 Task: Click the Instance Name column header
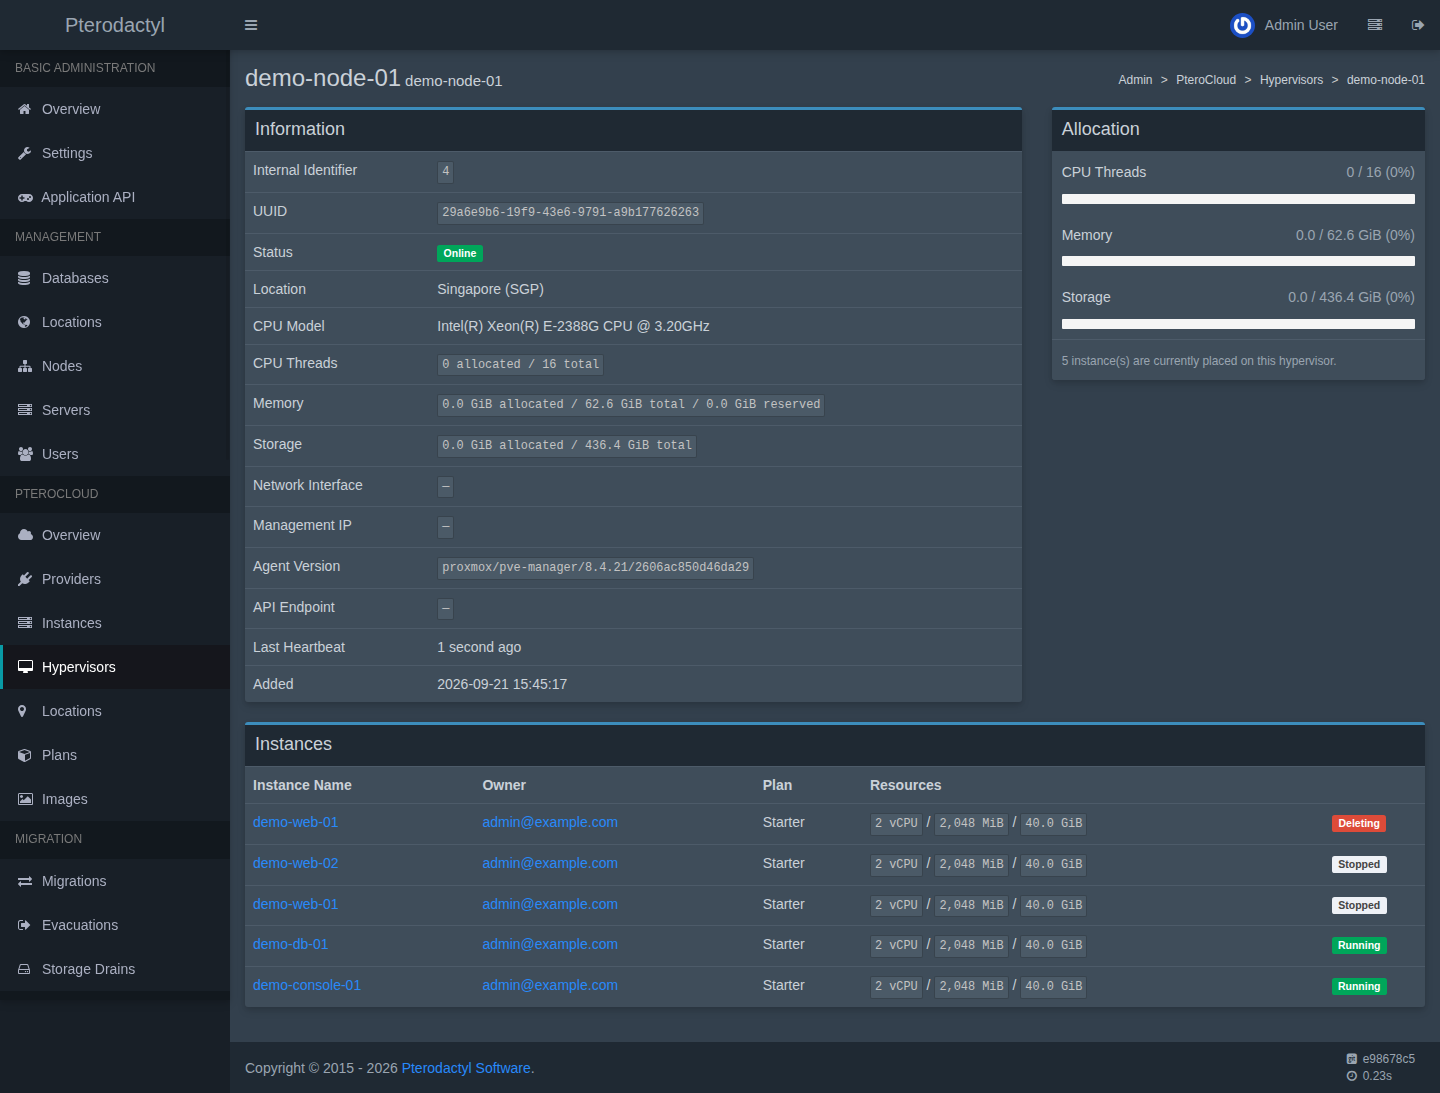(x=302, y=785)
